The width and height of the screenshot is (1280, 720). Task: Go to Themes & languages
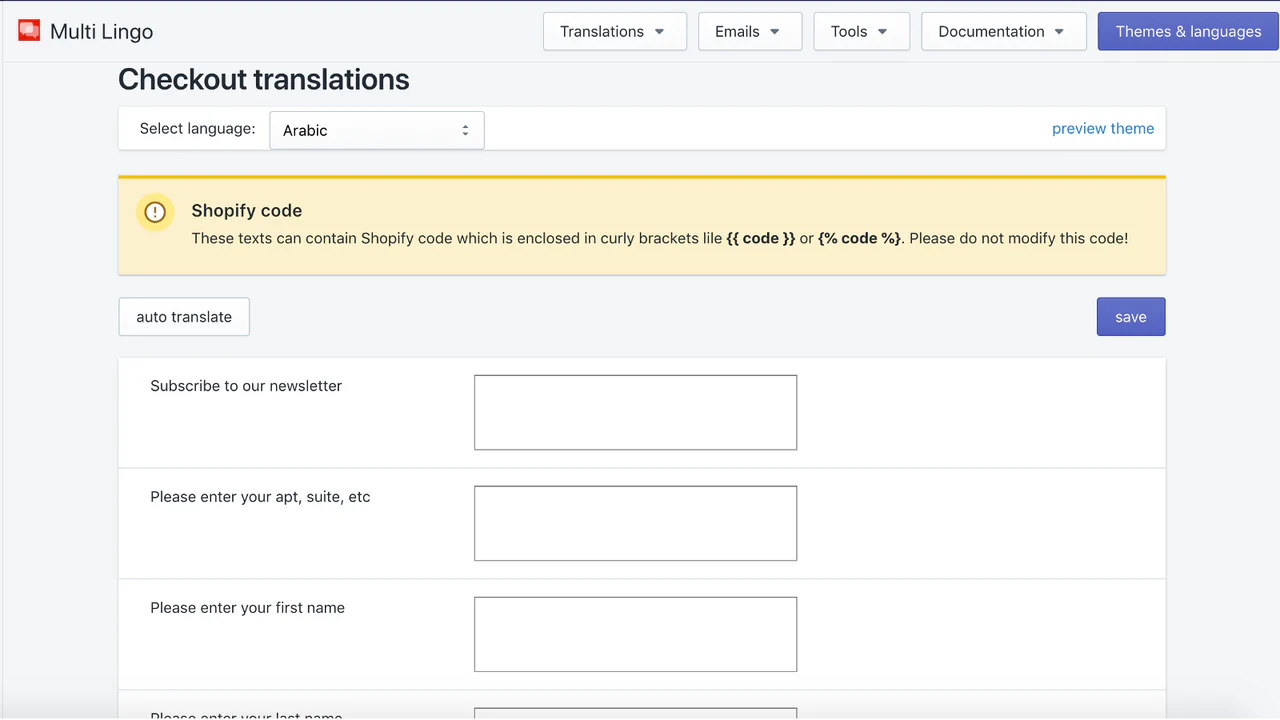(1188, 31)
